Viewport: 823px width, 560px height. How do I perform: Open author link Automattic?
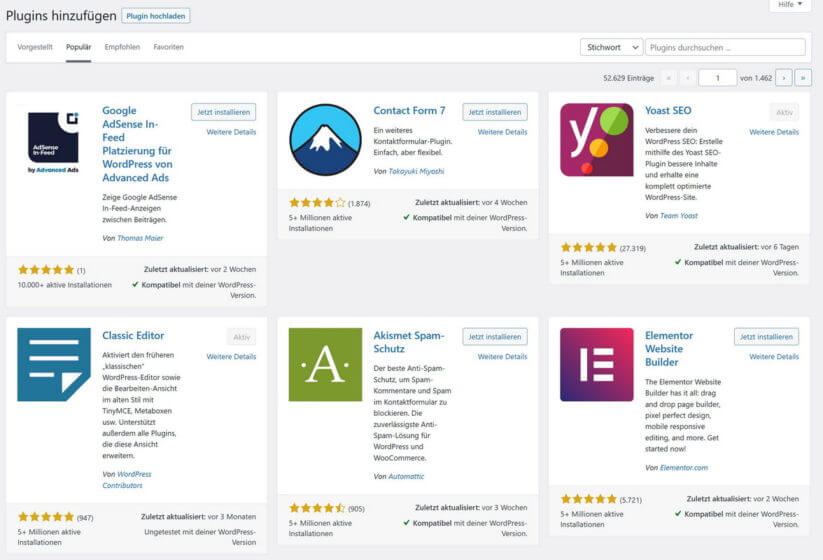pyautogui.click(x=406, y=477)
